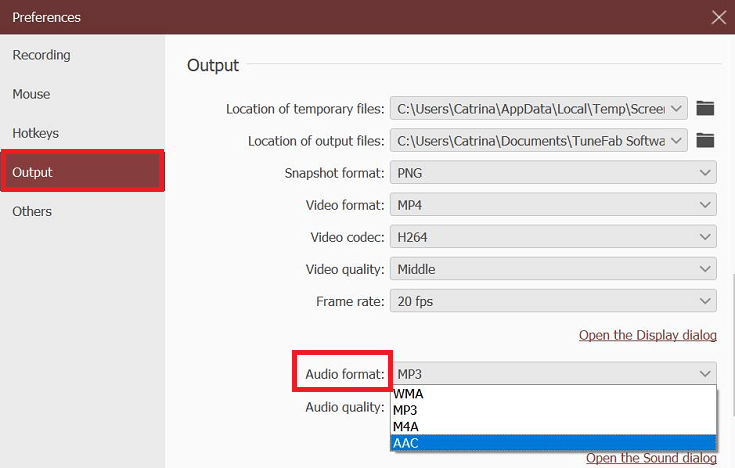Go to the Hotkeys section
This screenshot has height=468, width=735.
coord(35,133)
